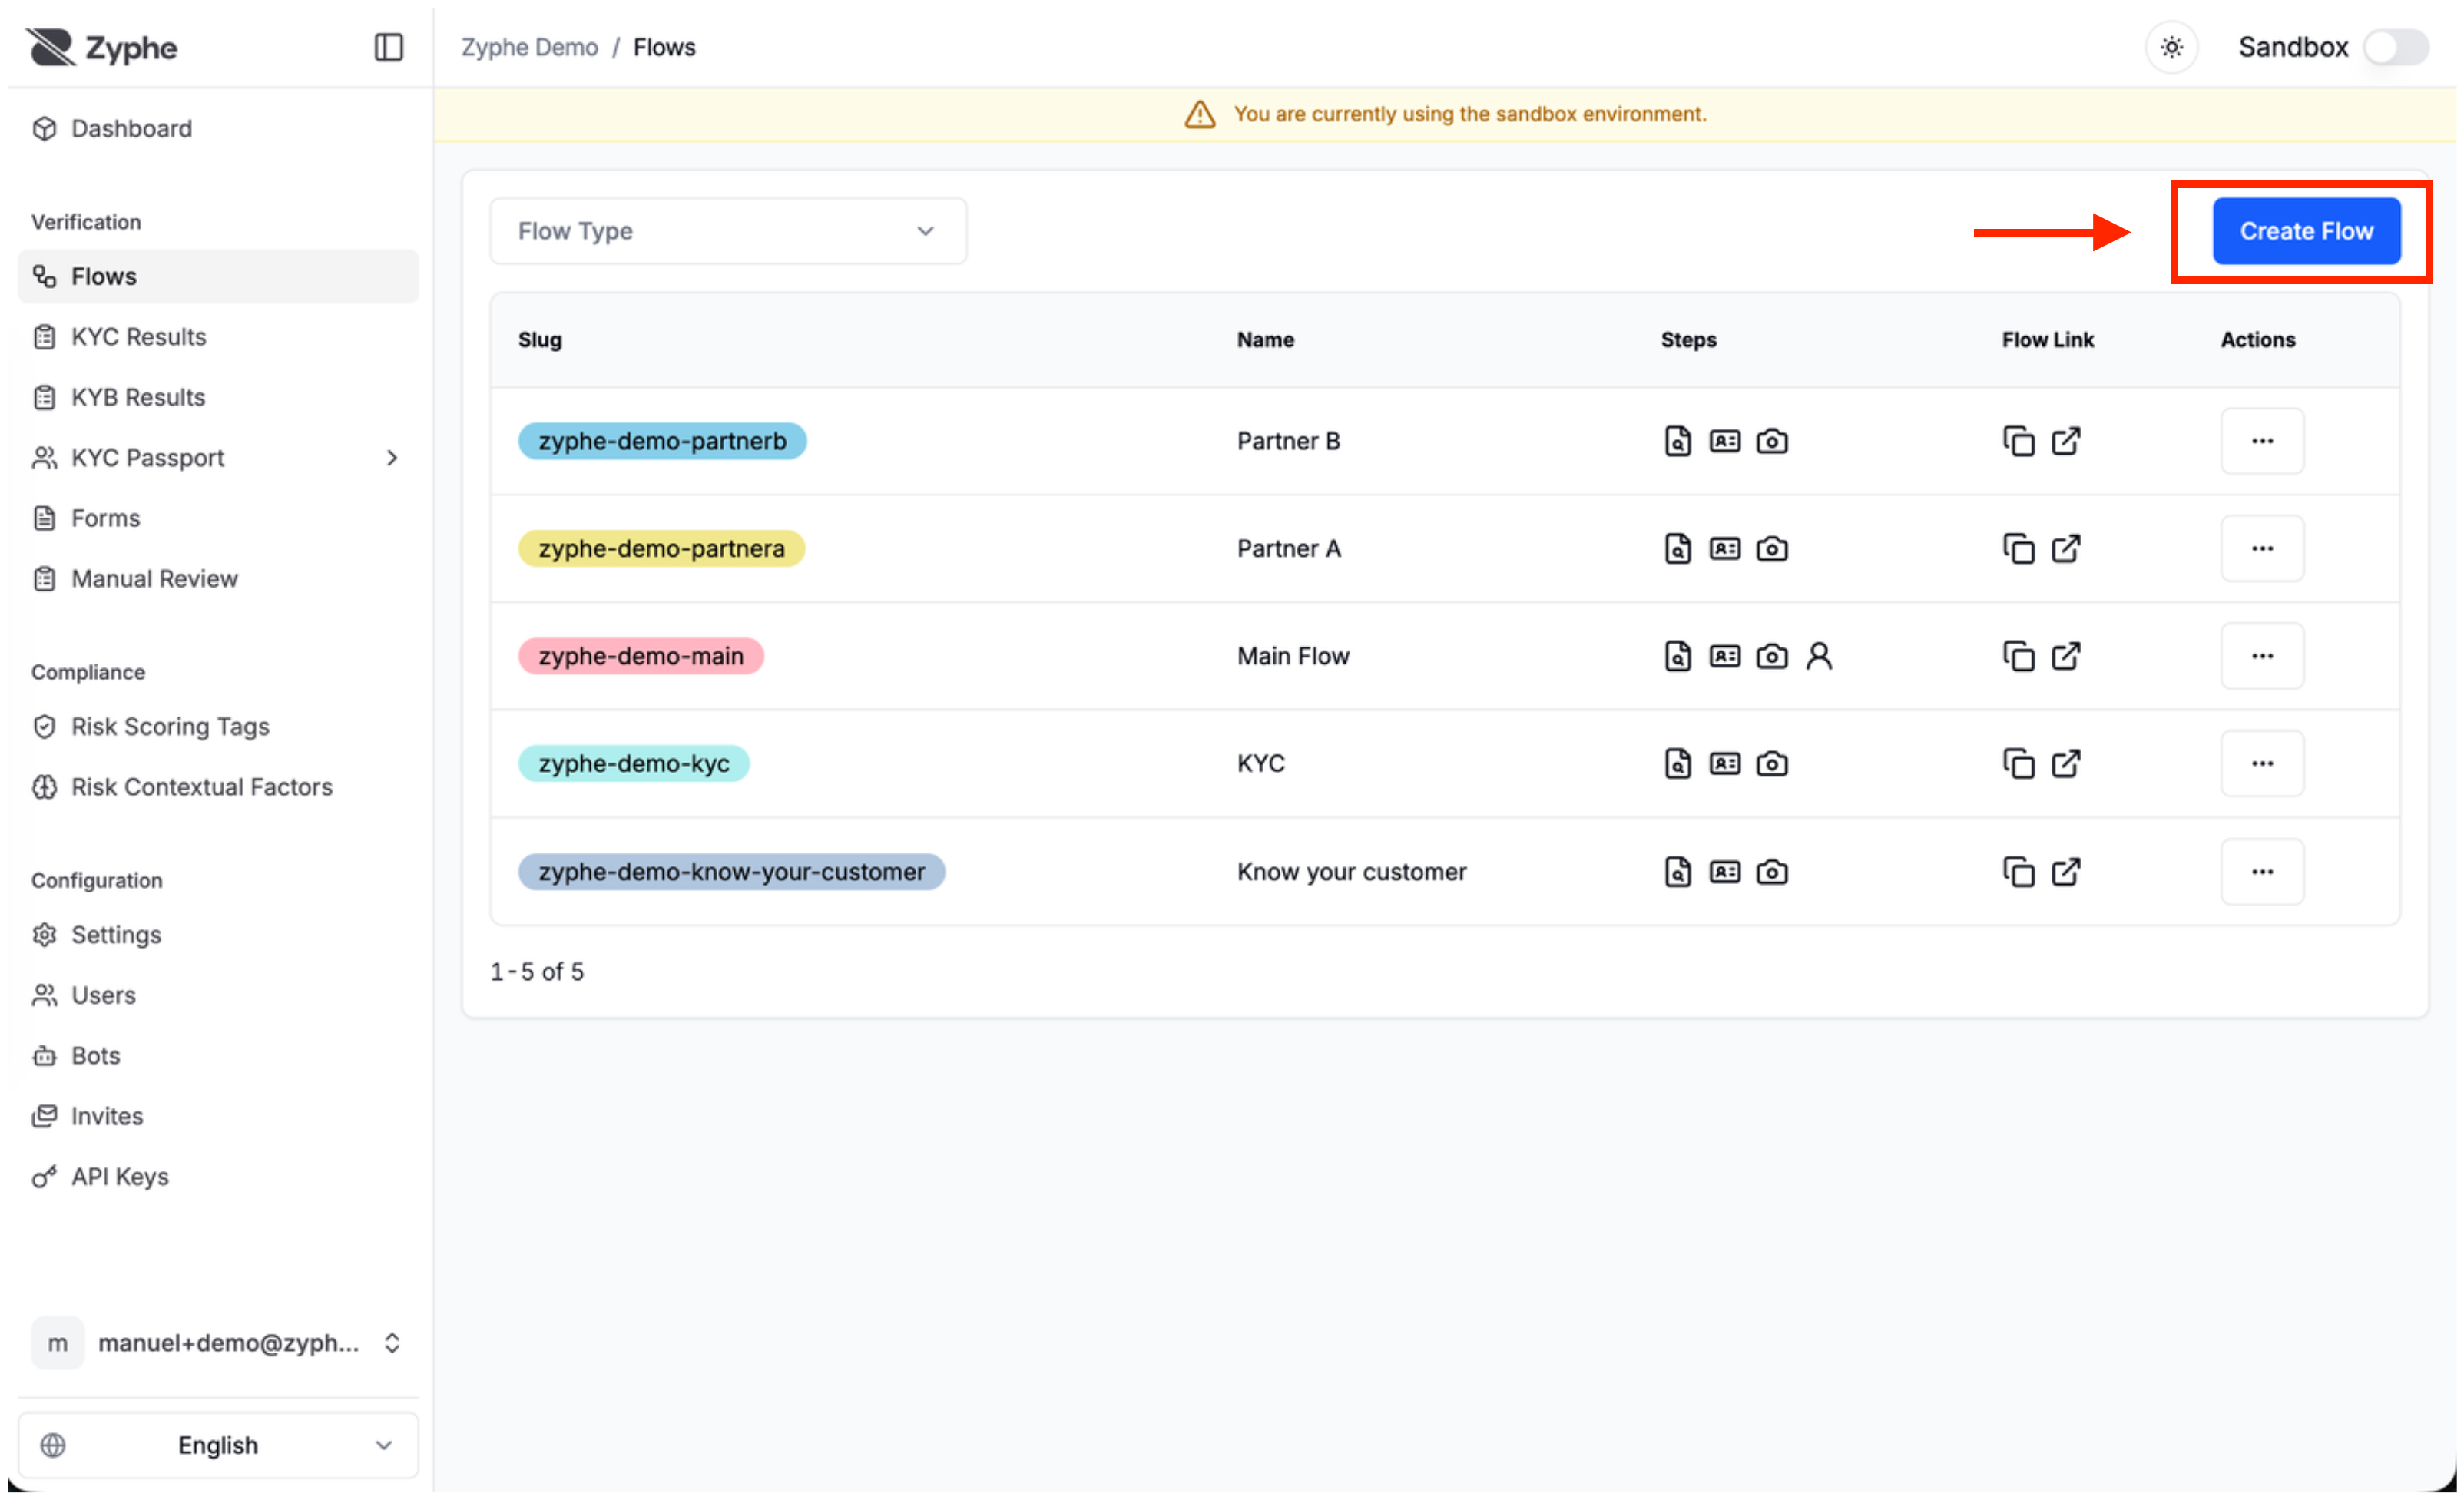Open Users page
Image resolution: width=2464 pixels, height=1500 pixels.
tap(218, 995)
